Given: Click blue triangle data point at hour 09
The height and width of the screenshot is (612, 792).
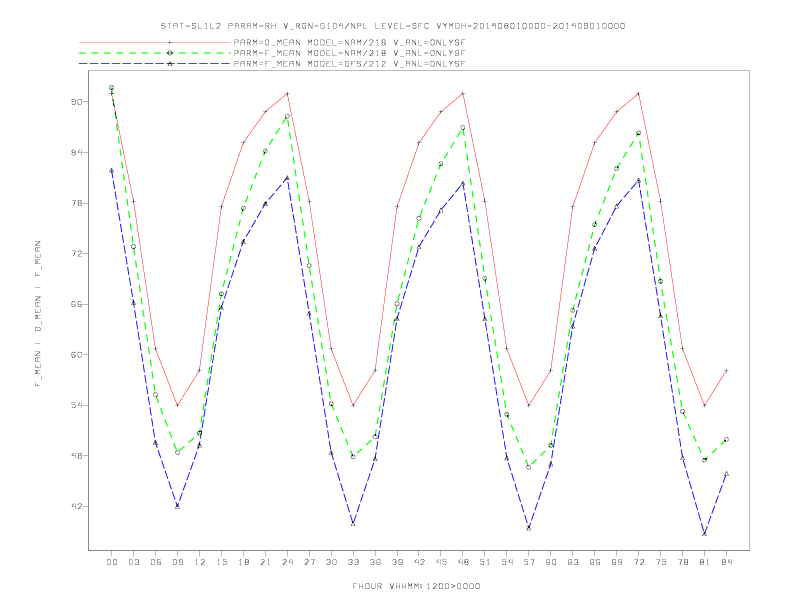Looking at the screenshot, I should (x=177, y=506).
